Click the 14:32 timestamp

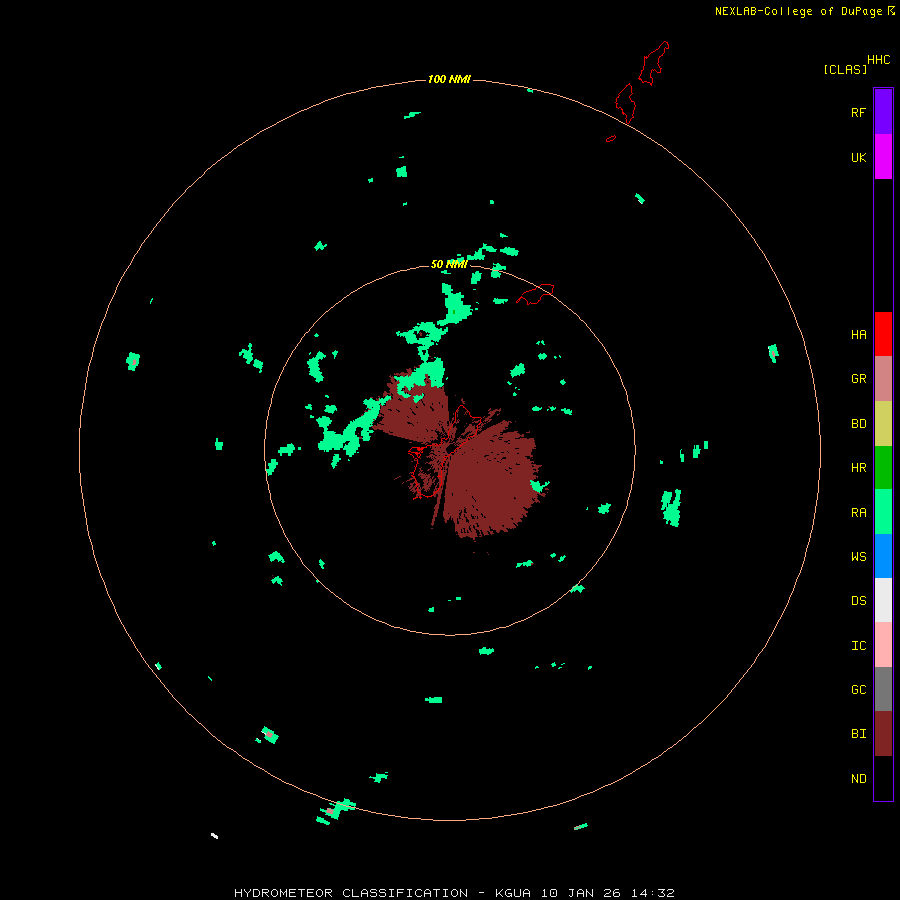point(652,893)
